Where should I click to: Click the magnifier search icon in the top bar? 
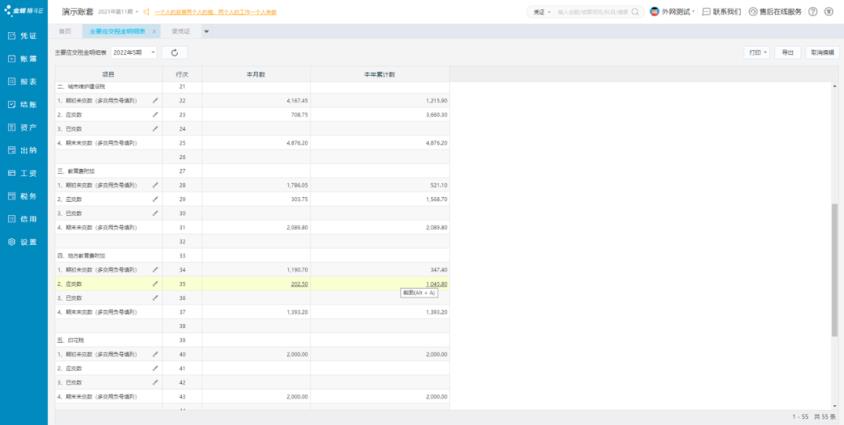click(635, 11)
